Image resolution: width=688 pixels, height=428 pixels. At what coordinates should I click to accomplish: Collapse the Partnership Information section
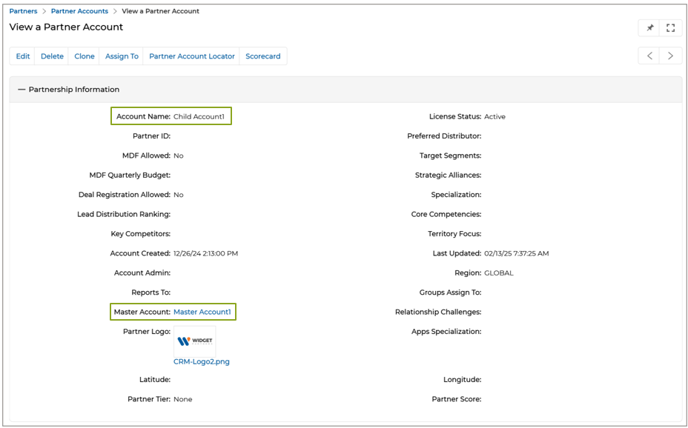click(21, 90)
